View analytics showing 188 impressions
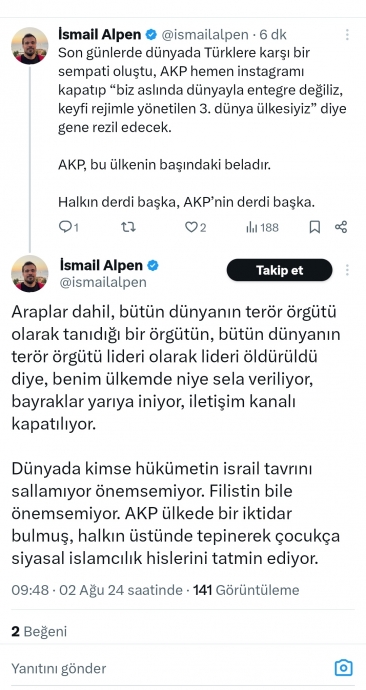This screenshot has width=366, height=690. 262,227
